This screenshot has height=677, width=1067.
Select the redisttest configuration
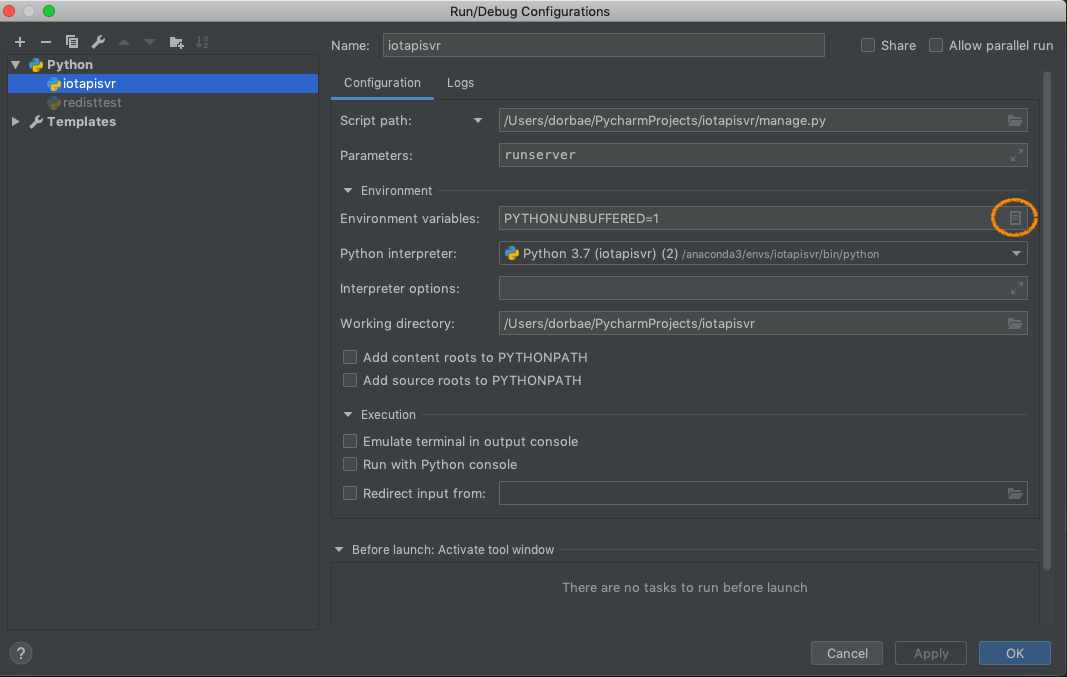coord(93,102)
